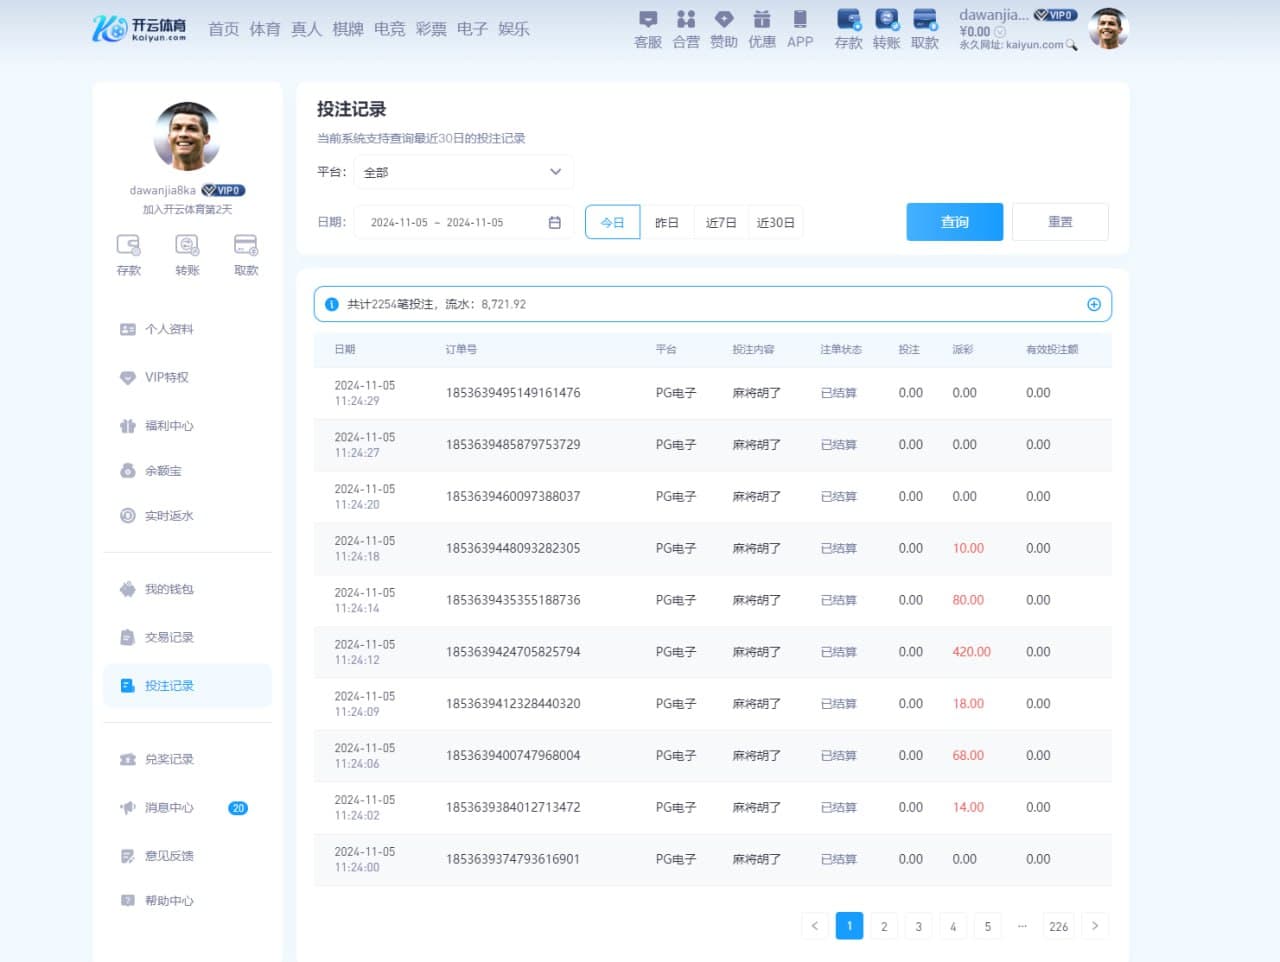The height and width of the screenshot is (962, 1280).
Task: Open 转账 transfer icon in sidebar
Action: coord(187,246)
